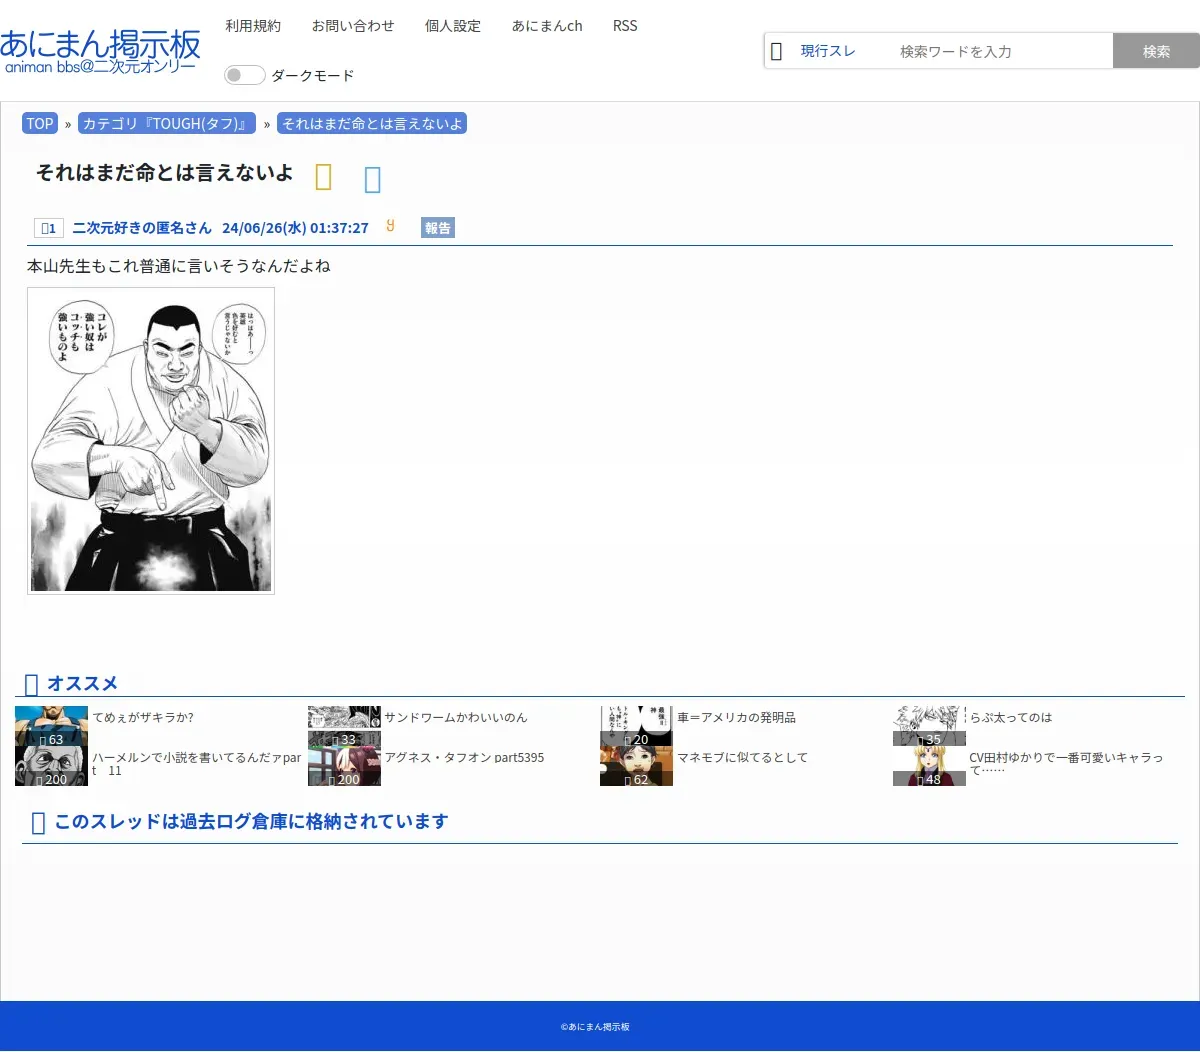Click thumbnail with 63 replies
This screenshot has height=1052, width=1200.
tap(52, 726)
